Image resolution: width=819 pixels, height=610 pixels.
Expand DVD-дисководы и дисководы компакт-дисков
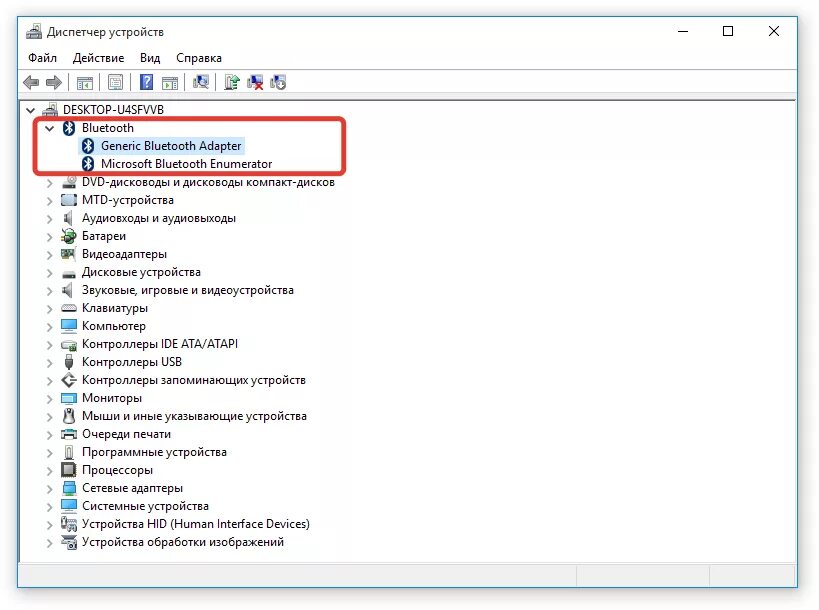click(50, 183)
